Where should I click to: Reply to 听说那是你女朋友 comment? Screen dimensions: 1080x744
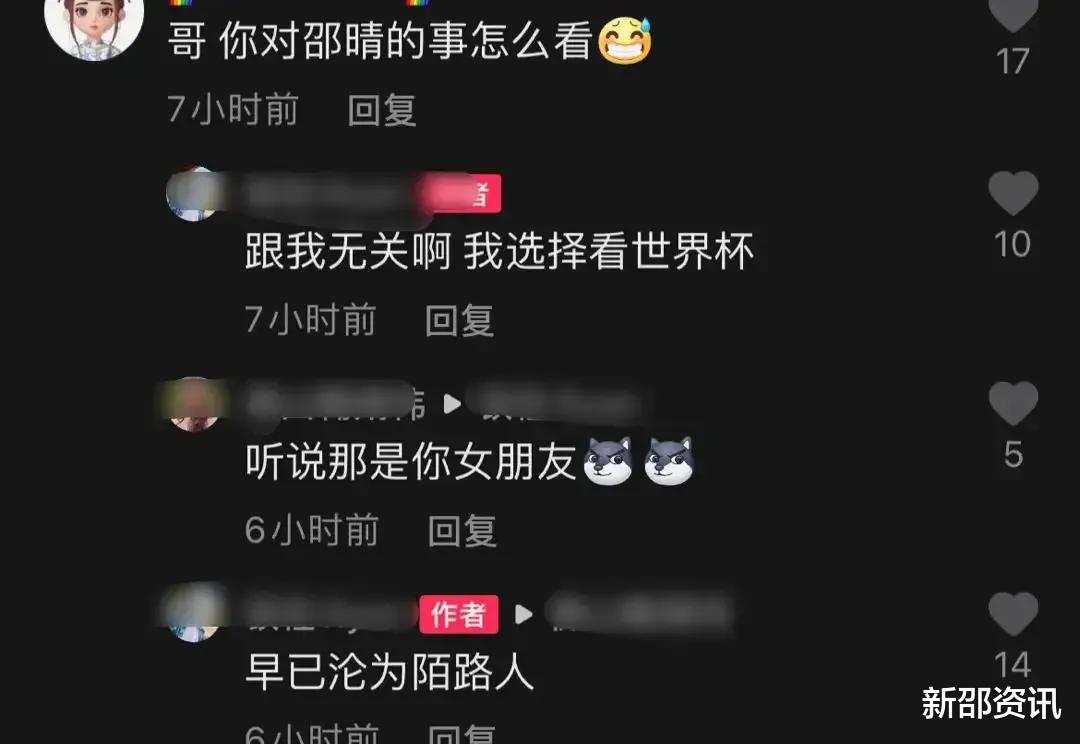pos(462,530)
